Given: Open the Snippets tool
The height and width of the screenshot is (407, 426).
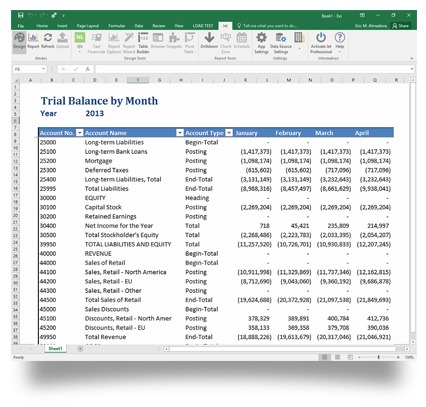Looking at the screenshot, I should click(x=174, y=40).
